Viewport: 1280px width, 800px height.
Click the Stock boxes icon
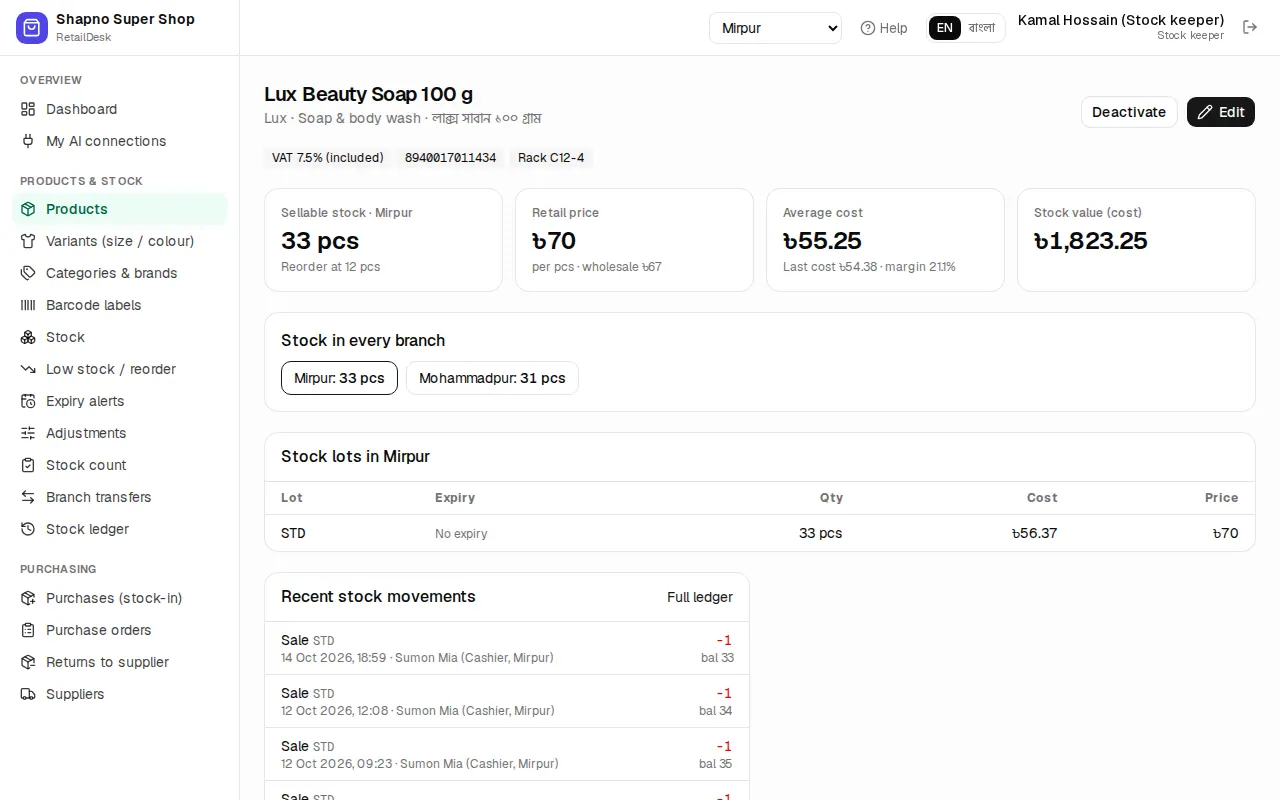pyautogui.click(x=28, y=337)
